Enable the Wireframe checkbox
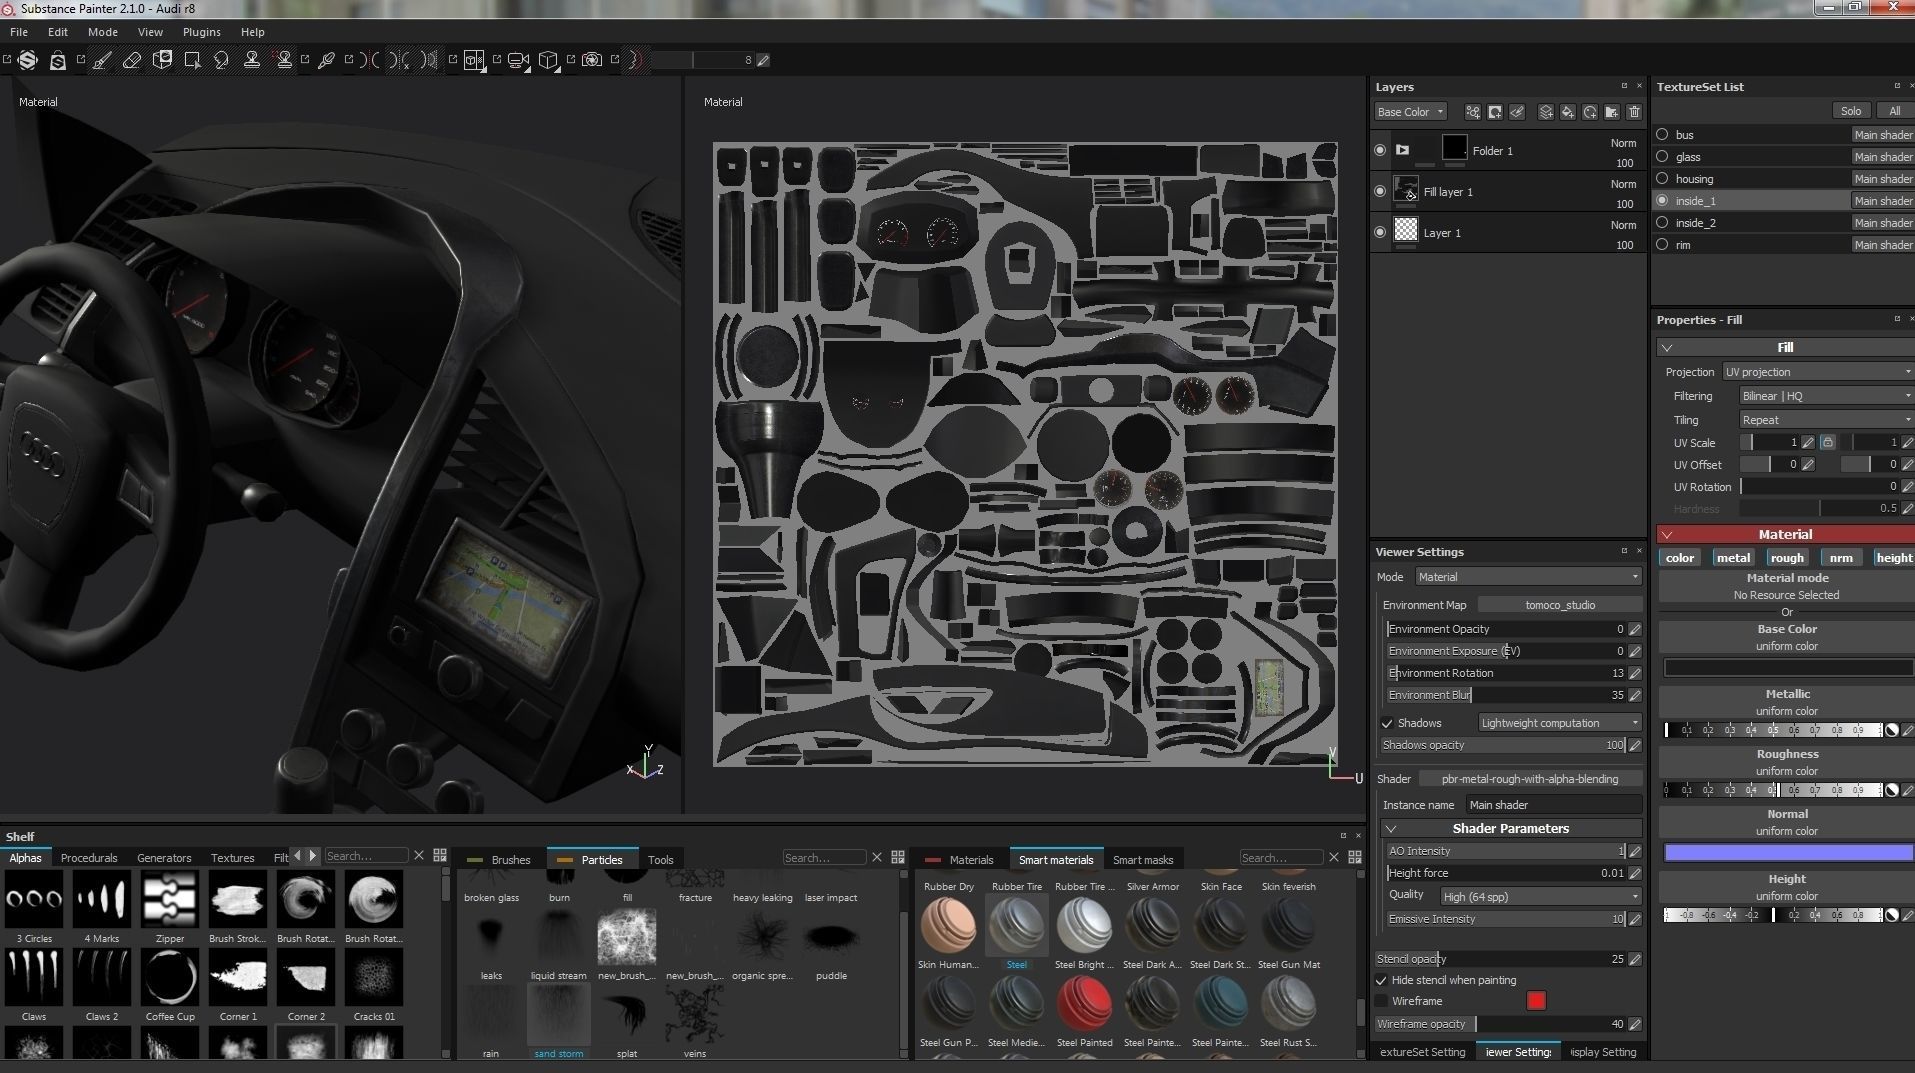The width and height of the screenshot is (1915, 1073). 1382,1001
